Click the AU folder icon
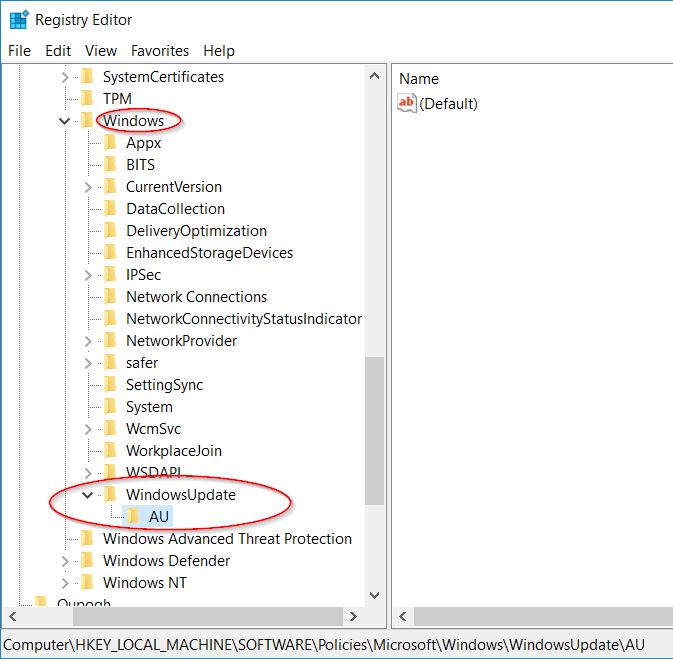 point(133,516)
